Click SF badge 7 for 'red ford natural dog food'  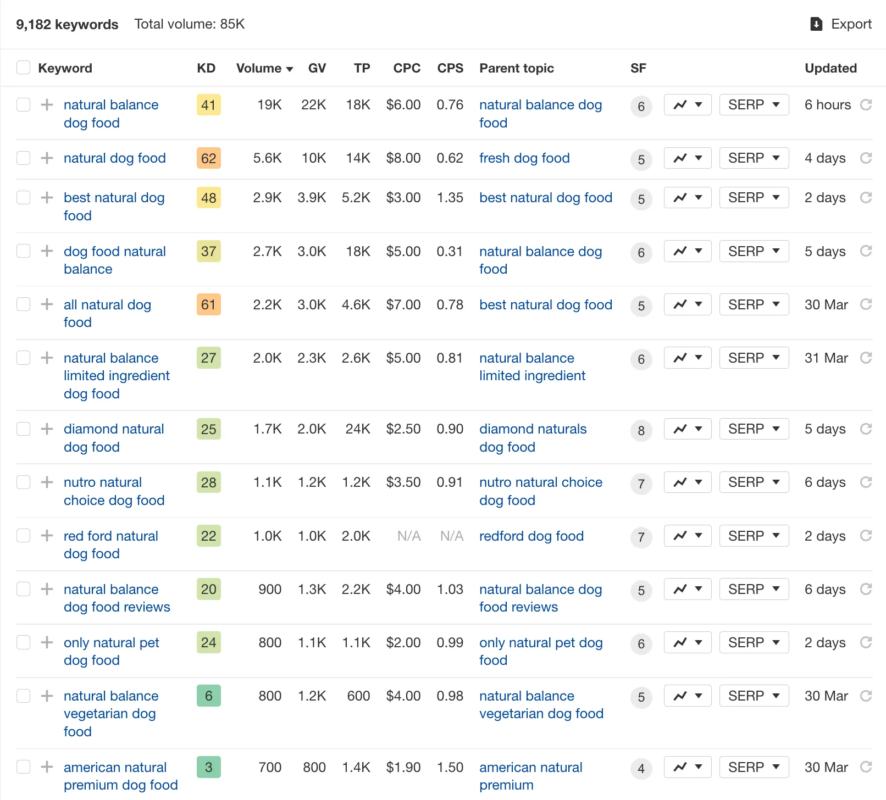point(641,537)
